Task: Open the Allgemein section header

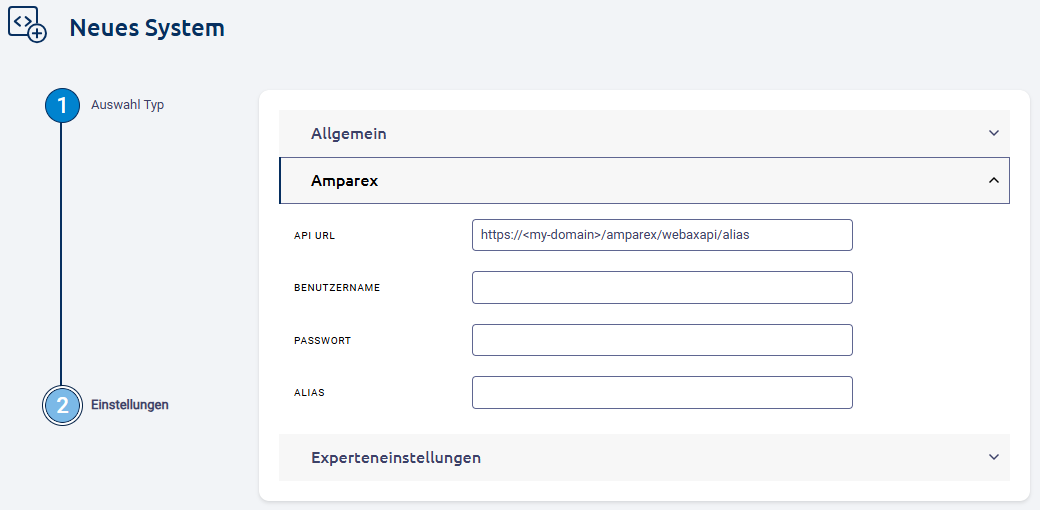Action: tap(349, 133)
